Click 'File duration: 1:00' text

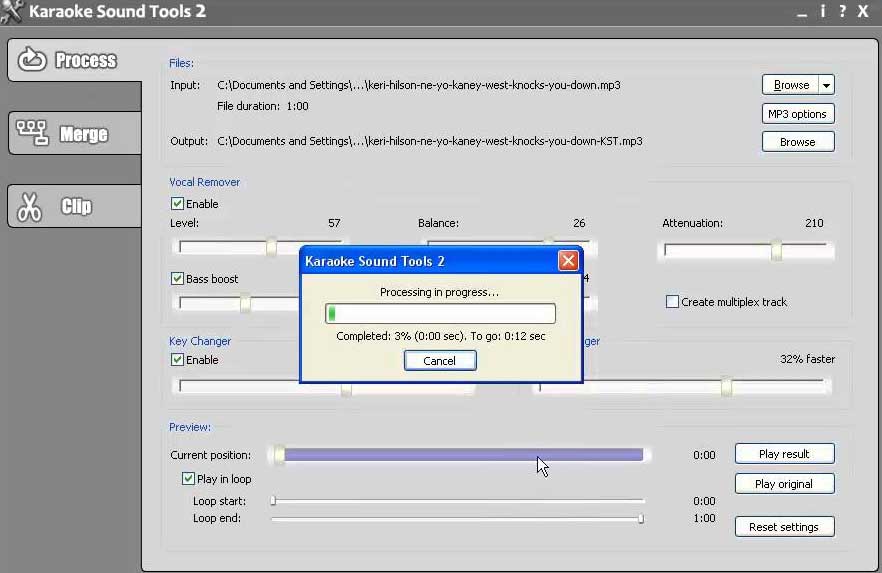pyautogui.click(x=263, y=106)
